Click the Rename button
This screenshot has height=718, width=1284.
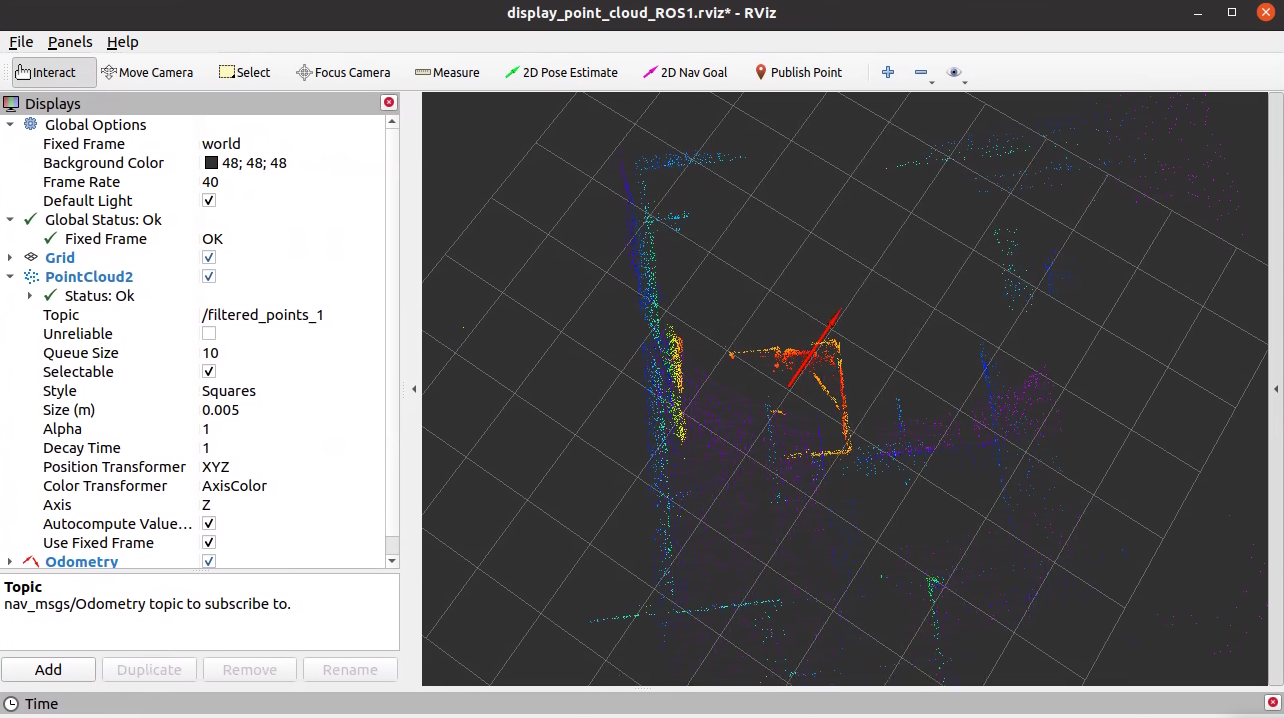[x=350, y=670]
